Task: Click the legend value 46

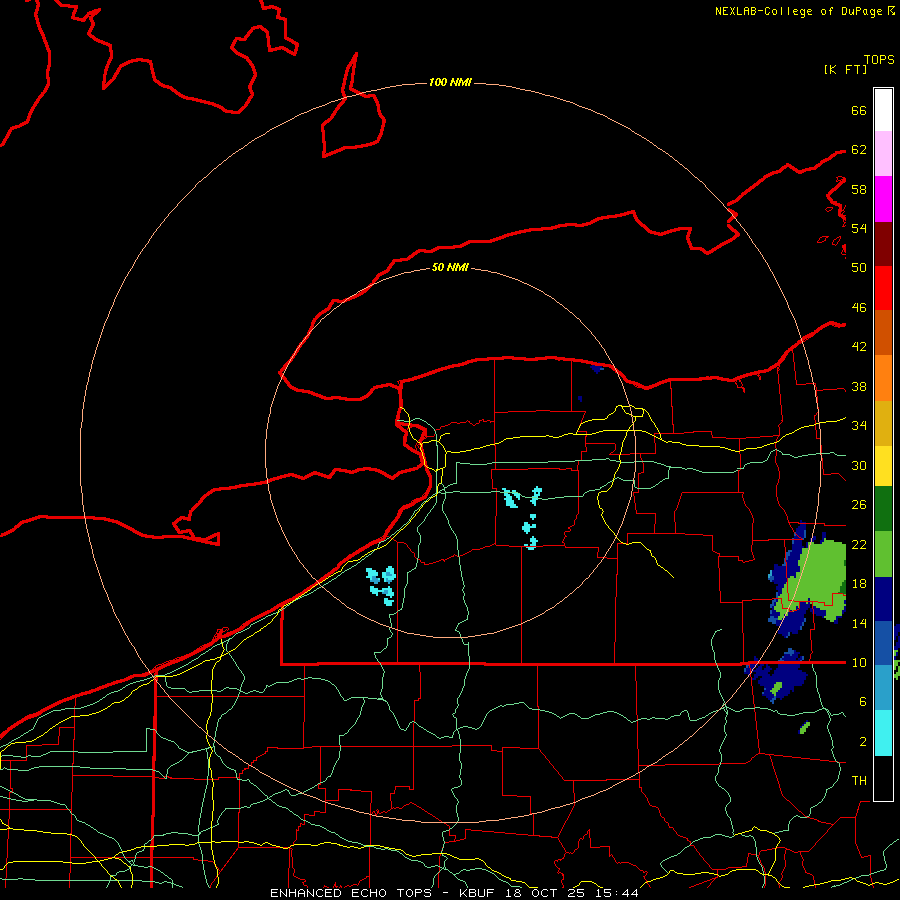Action: [x=859, y=308]
